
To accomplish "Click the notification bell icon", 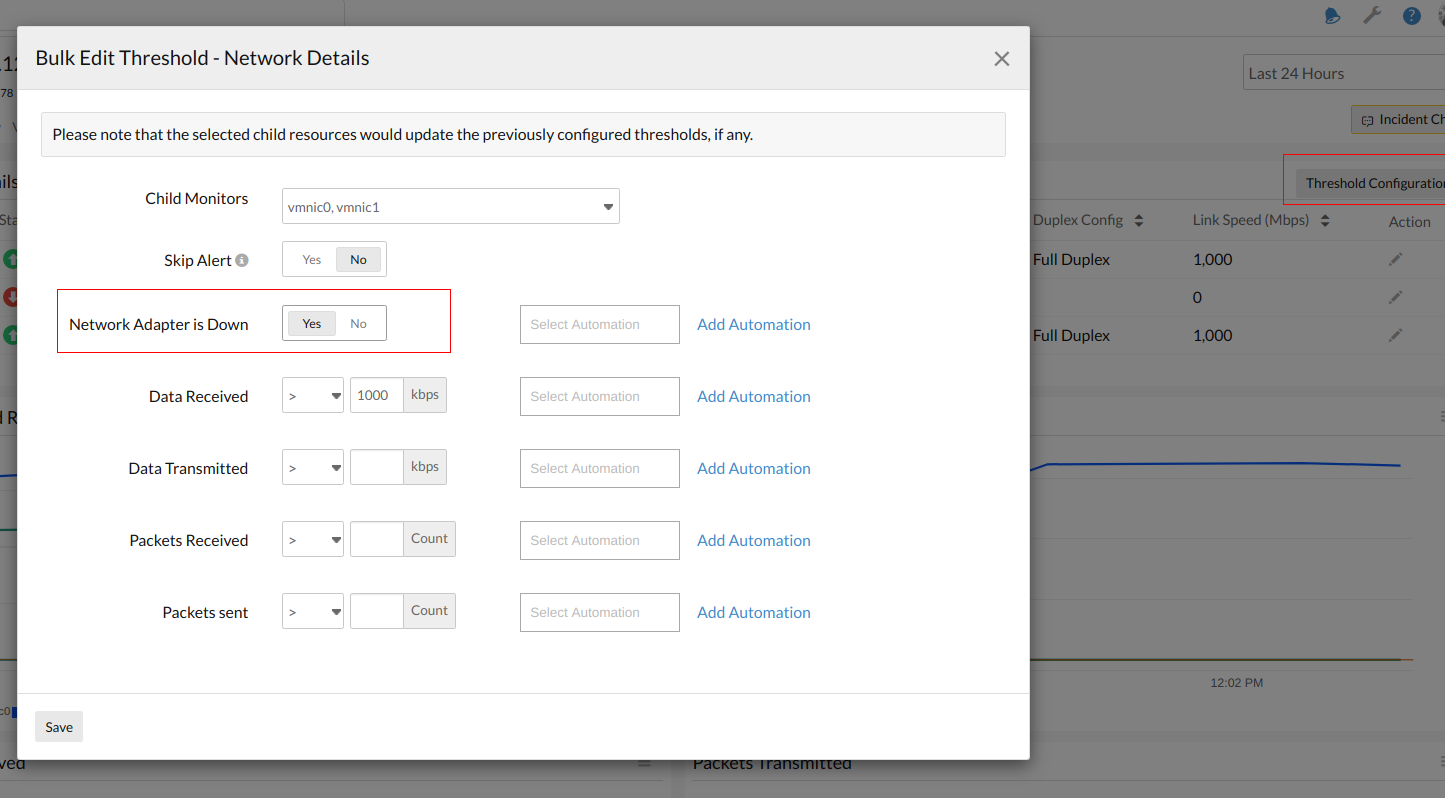I will pos(1332,15).
